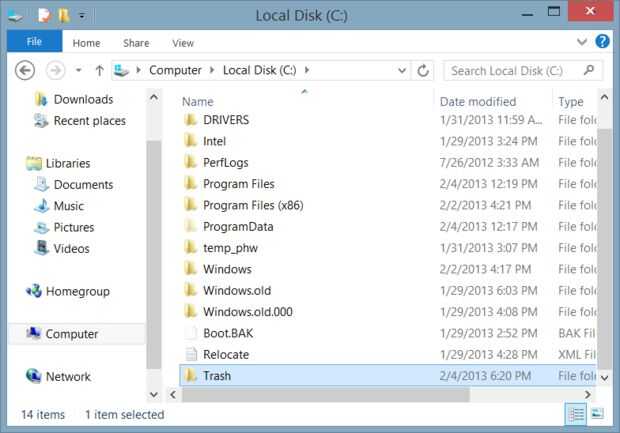The image size is (620, 433).
Task: Open Pictures library in sidebar
Action: [x=74, y=227]
